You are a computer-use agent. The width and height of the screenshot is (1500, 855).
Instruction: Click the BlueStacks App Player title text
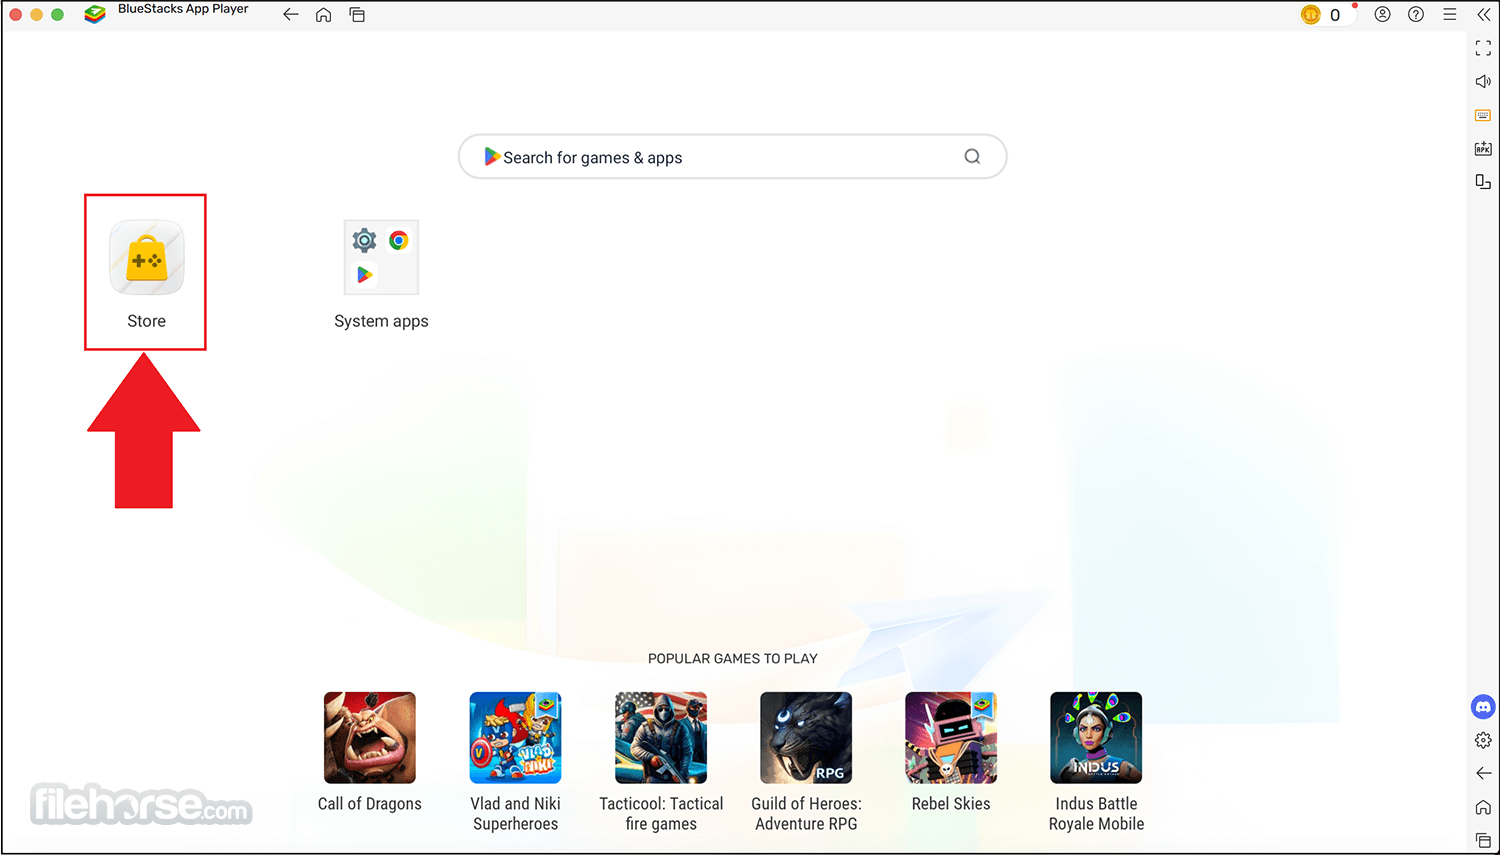coord(183,9)
